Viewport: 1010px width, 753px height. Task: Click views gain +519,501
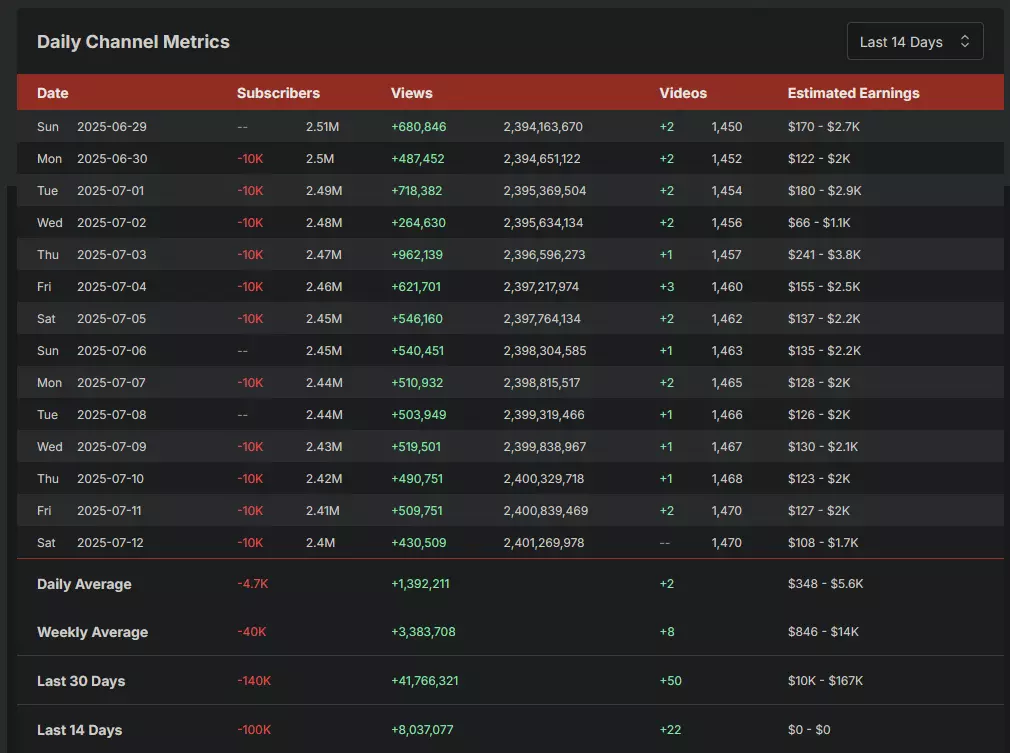[x=416, y=446]
